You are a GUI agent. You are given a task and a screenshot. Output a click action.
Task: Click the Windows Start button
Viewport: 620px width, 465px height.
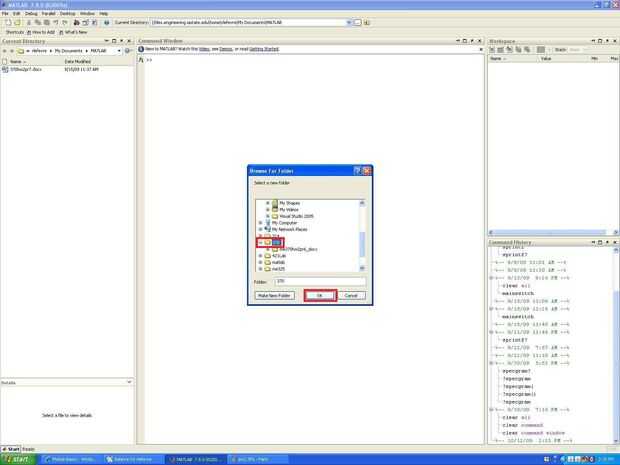(18, 459)
